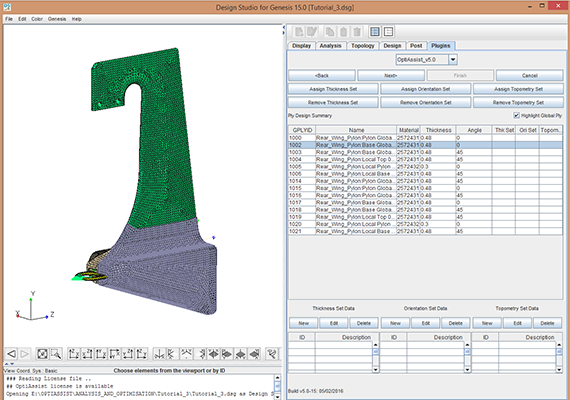
Task: Switch to the Topology tab
Action: (362, 45)
